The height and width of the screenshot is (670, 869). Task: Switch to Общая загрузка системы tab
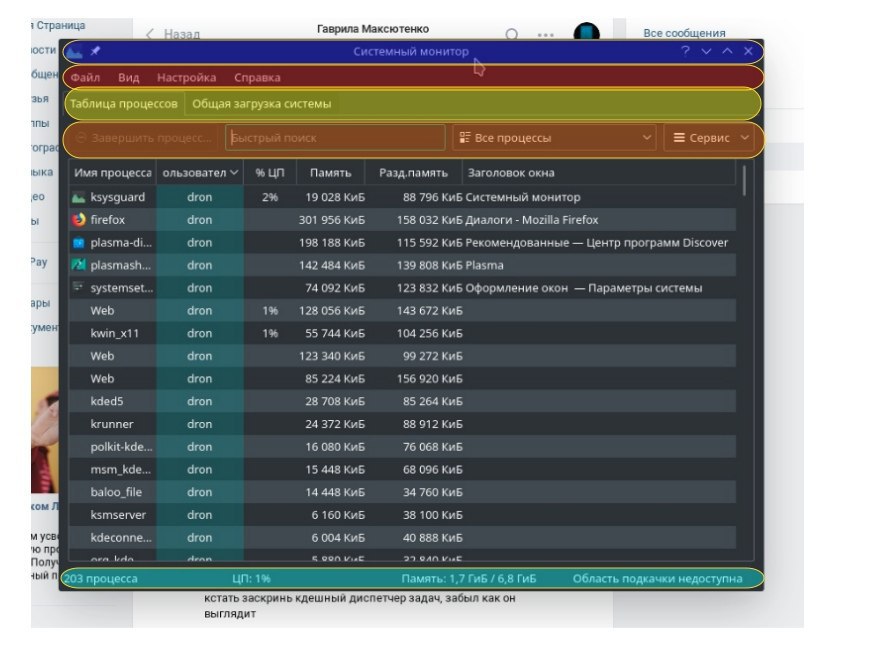tap(262, 104)
